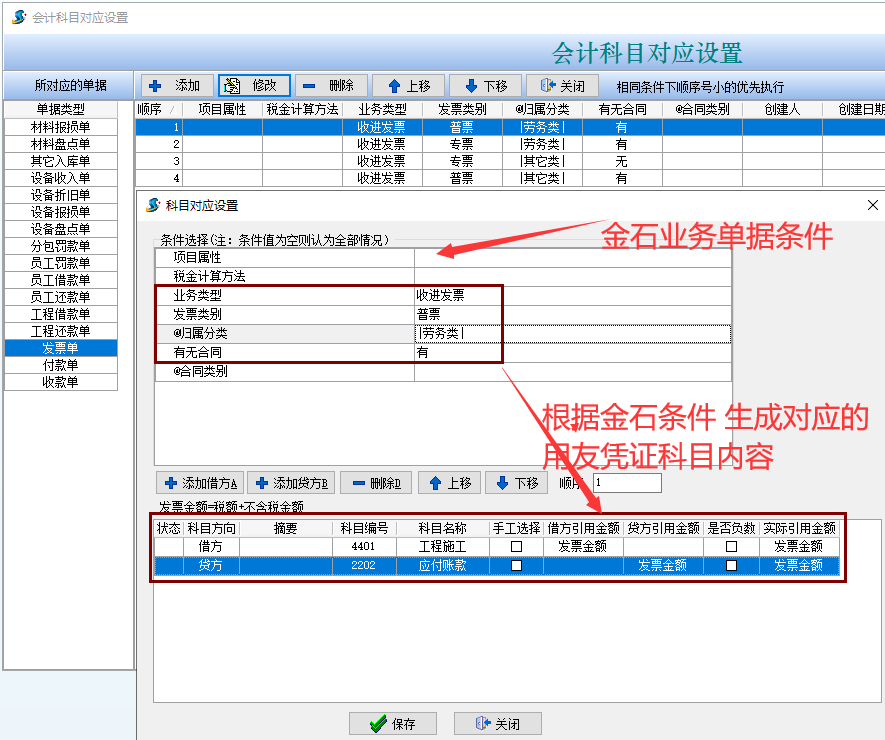Image resolution: width=885 pixels, height=740 pixels.
Task: Click the 保存 button
Action: pyautogui.click(x=391, y=724)
